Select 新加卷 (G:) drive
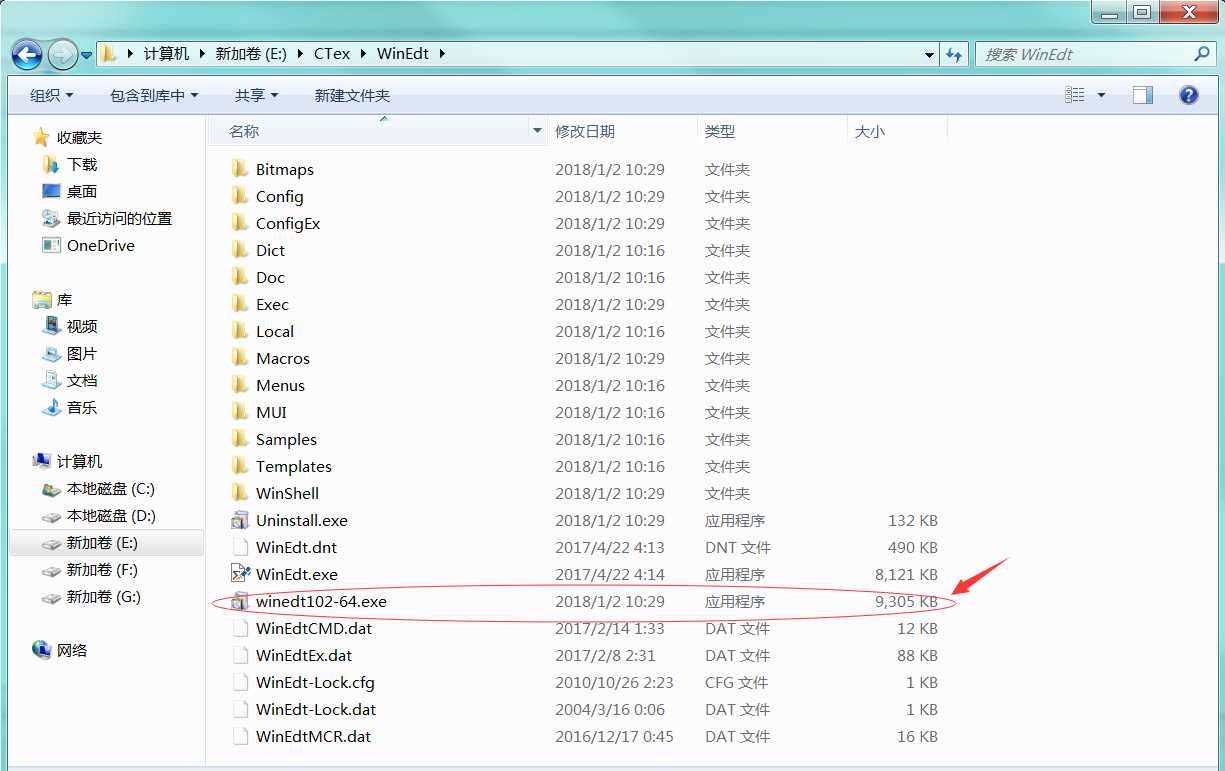 click(102, 597)
